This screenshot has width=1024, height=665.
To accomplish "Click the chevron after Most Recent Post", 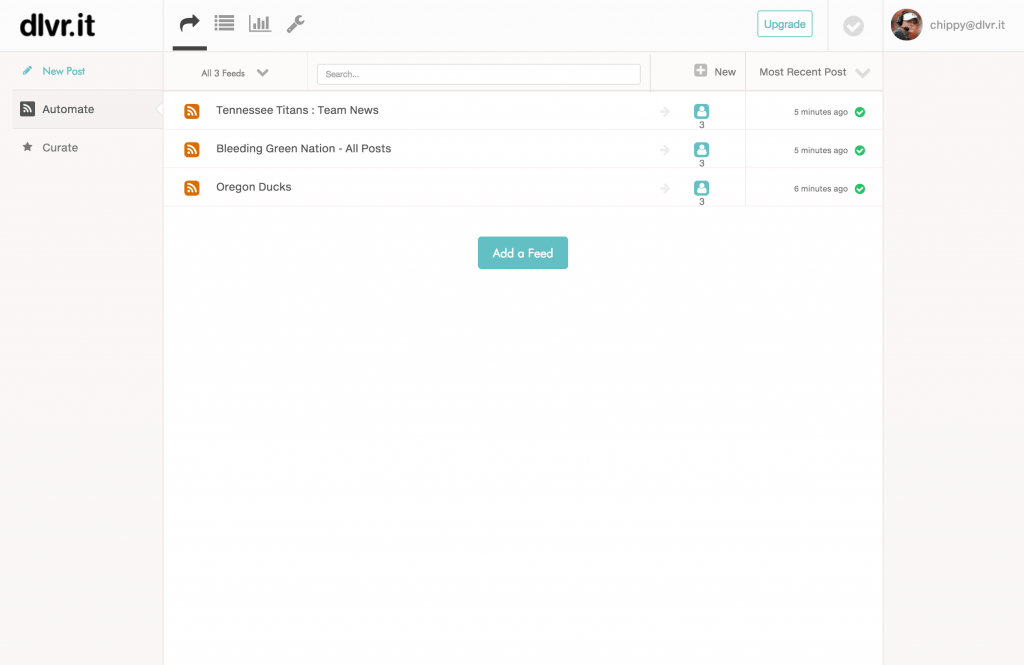I will click(863, 73).
